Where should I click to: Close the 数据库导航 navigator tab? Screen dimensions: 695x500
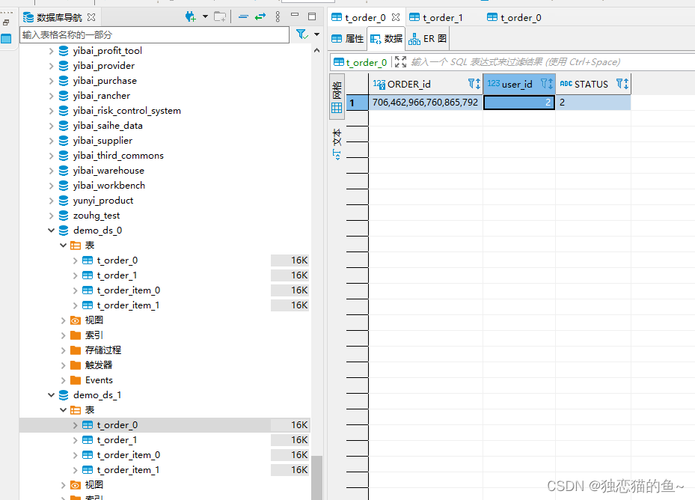pos(91,17)
